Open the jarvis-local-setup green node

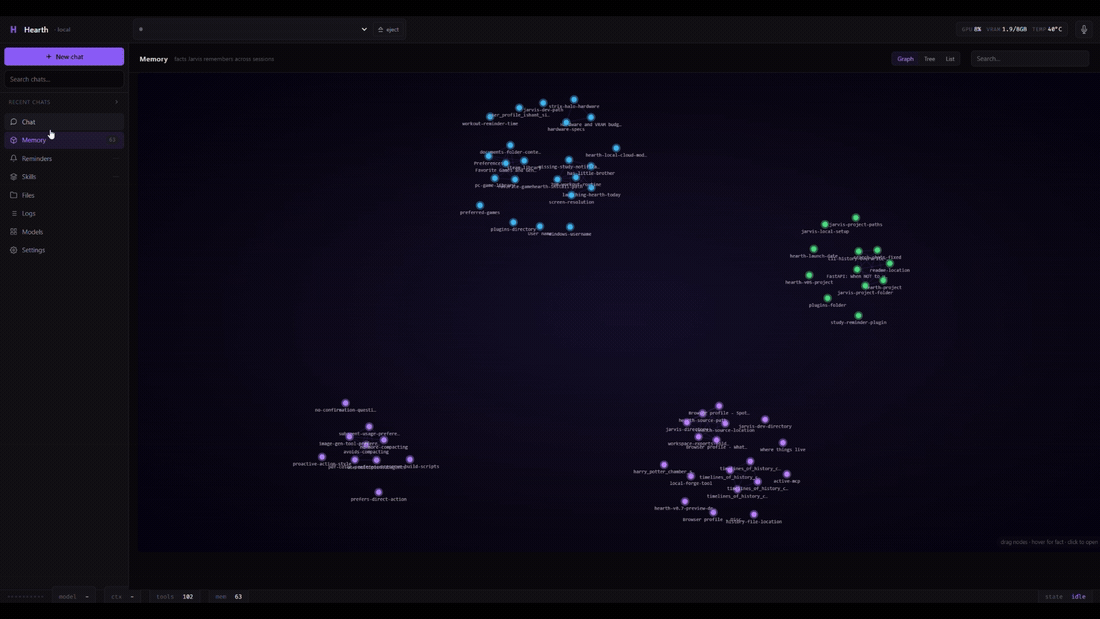click(x=825, y=225)
